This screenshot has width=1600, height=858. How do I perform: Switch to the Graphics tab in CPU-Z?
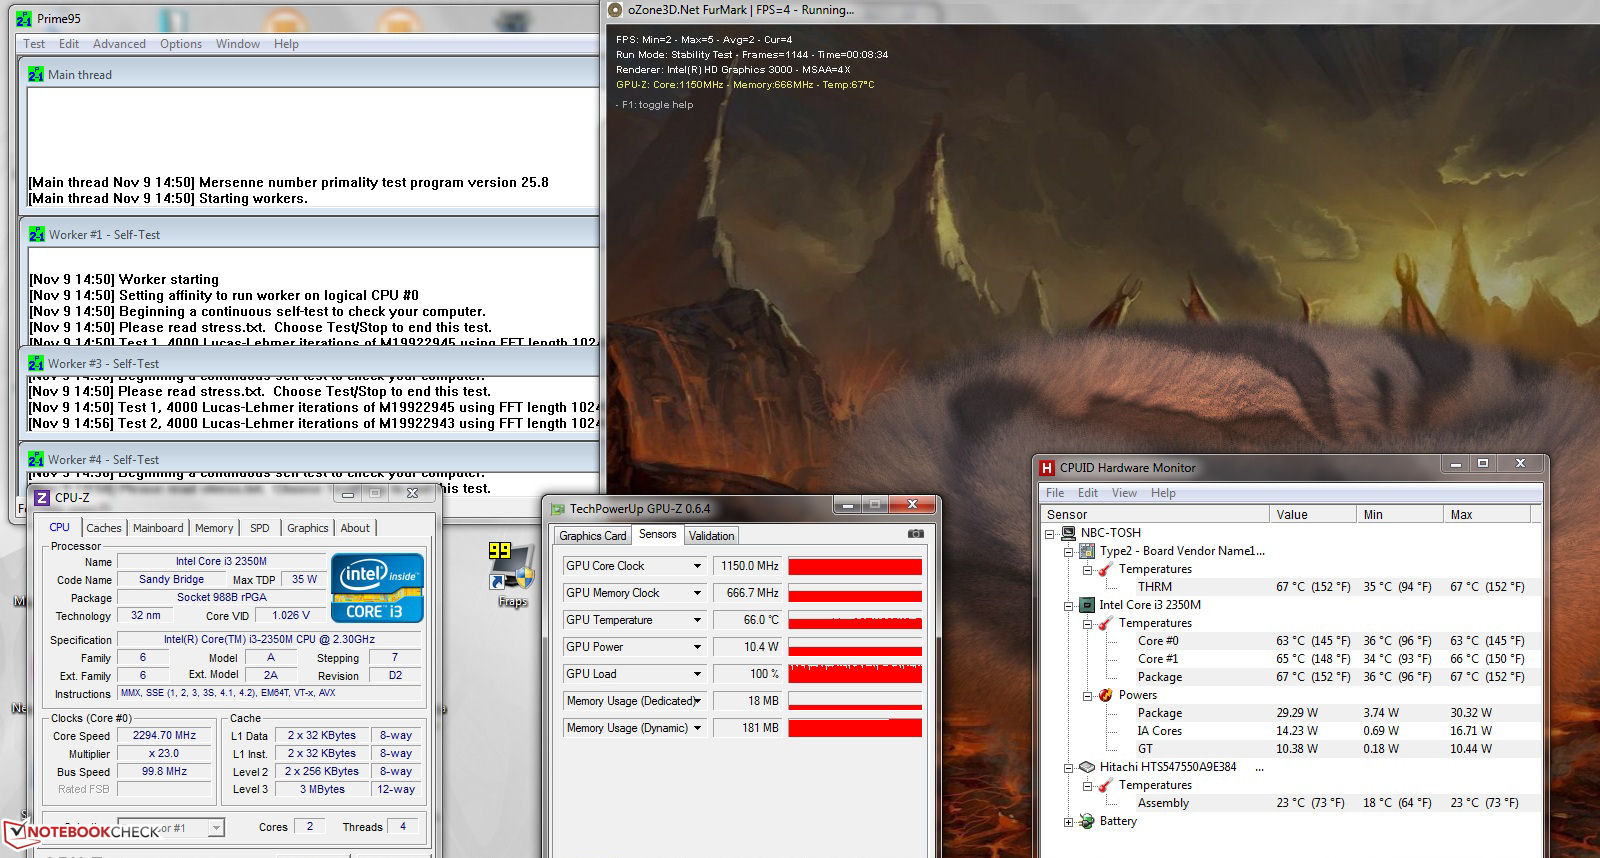(308, 528)
